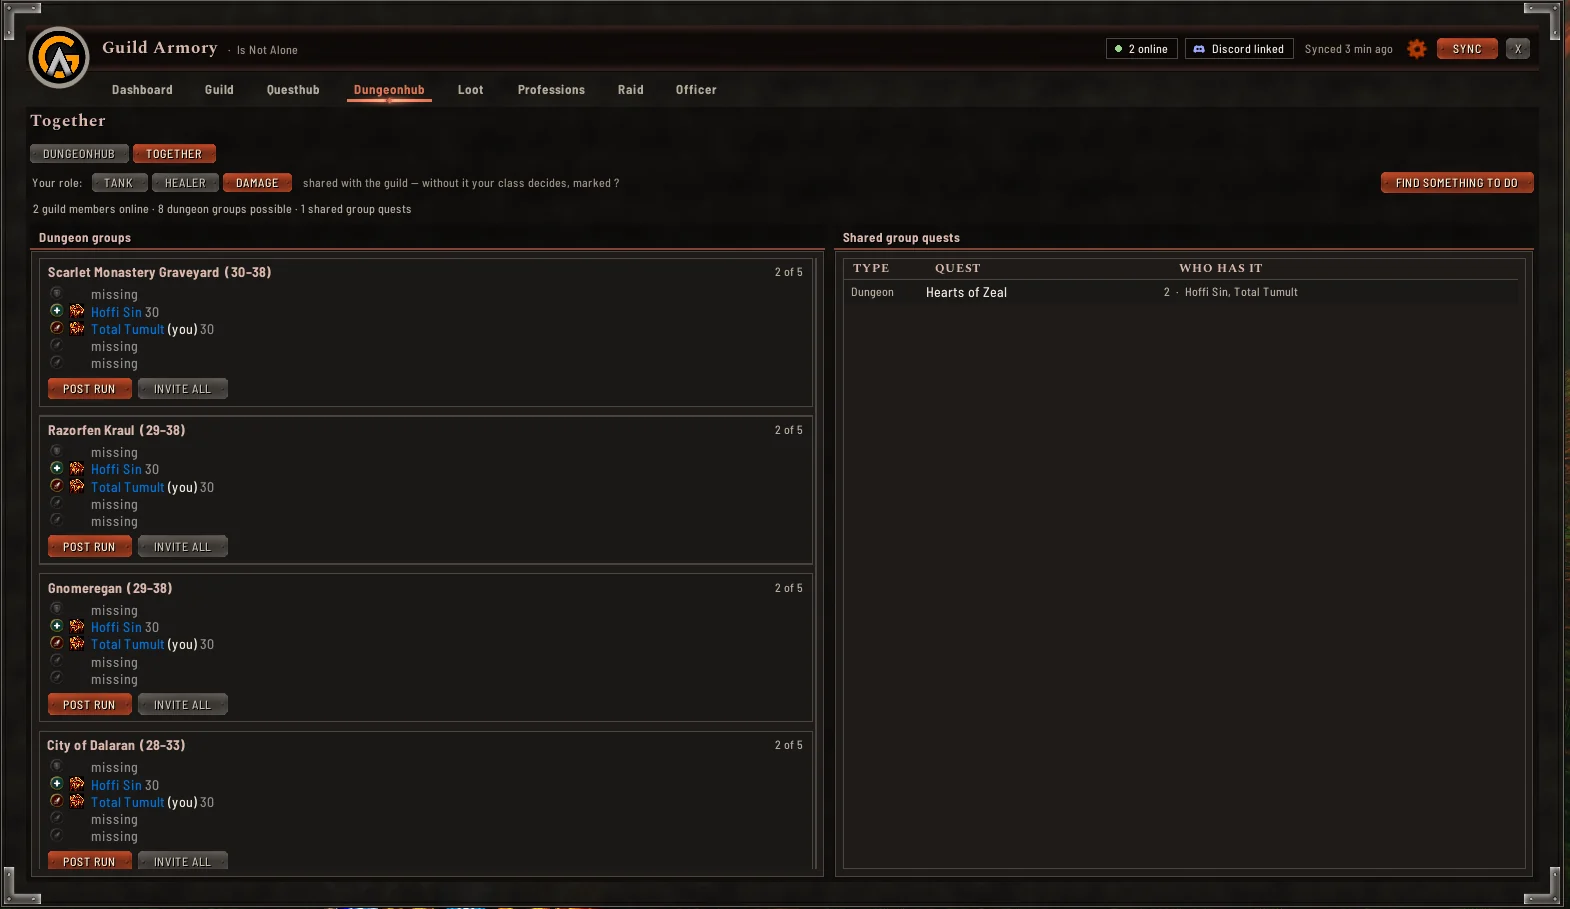Click damage role icon for Total Tumult in Razorfen Kraul
The height and width of the screenshot is (909, 1570).
click(x=57, y=486)
